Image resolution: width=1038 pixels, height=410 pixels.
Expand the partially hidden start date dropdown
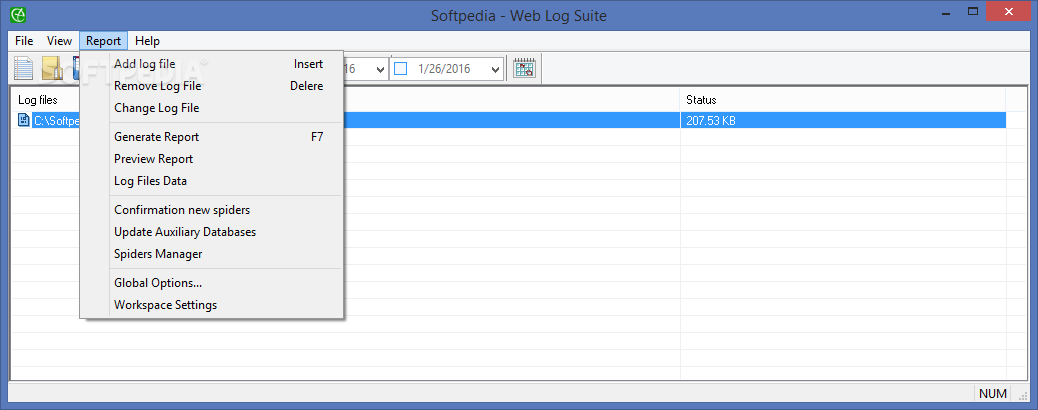(380, 69)
